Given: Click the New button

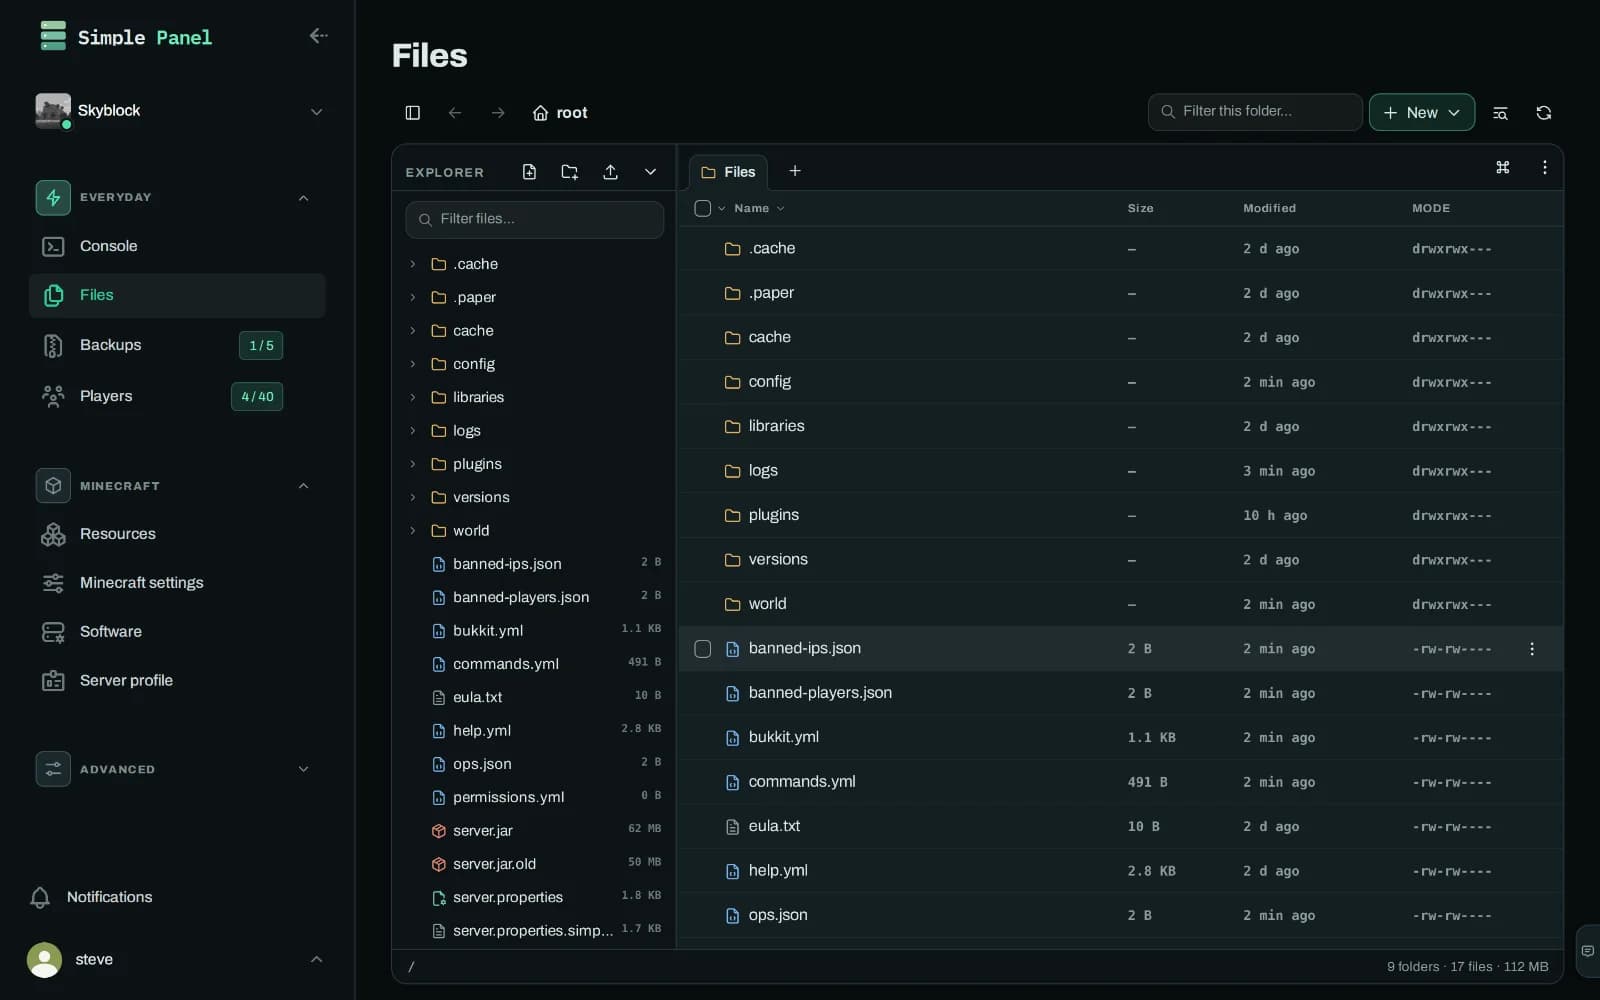Looking at the screenshot, I should [1421, 113].
